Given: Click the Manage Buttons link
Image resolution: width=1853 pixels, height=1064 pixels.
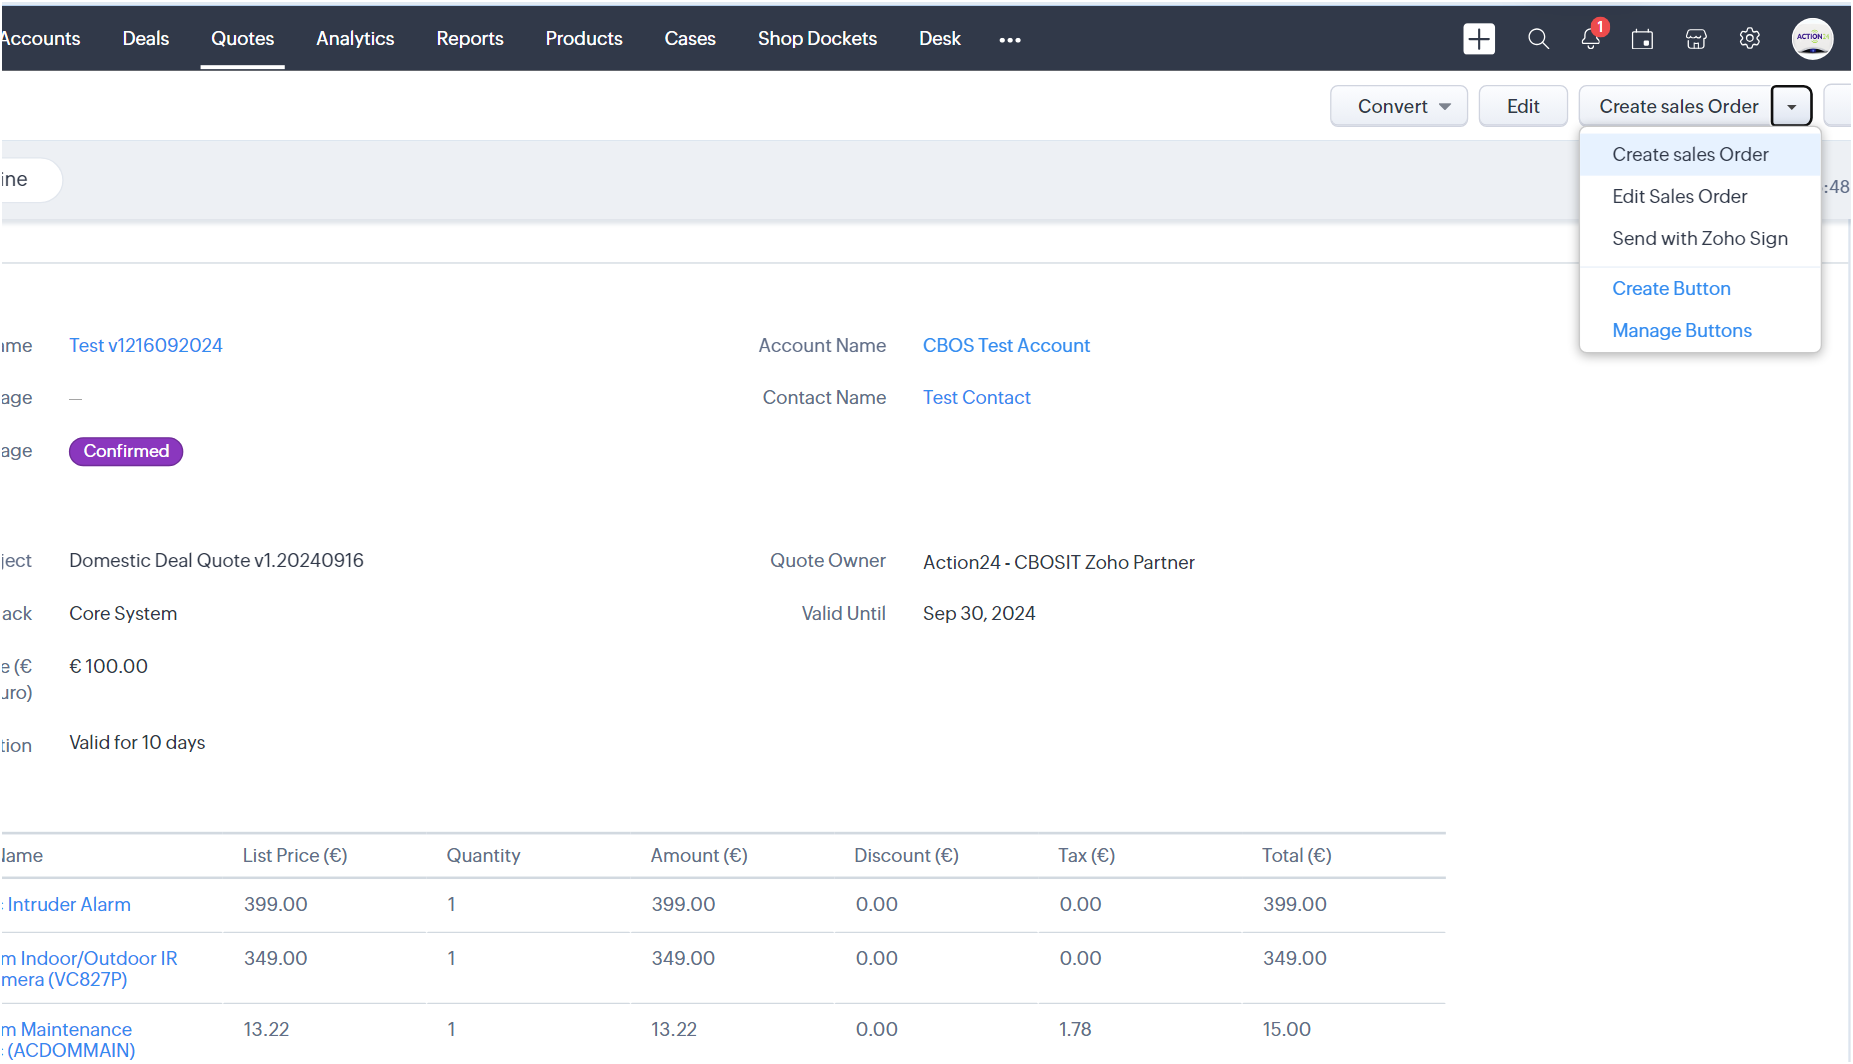Looking at the screenshot, I should 1681,331.
